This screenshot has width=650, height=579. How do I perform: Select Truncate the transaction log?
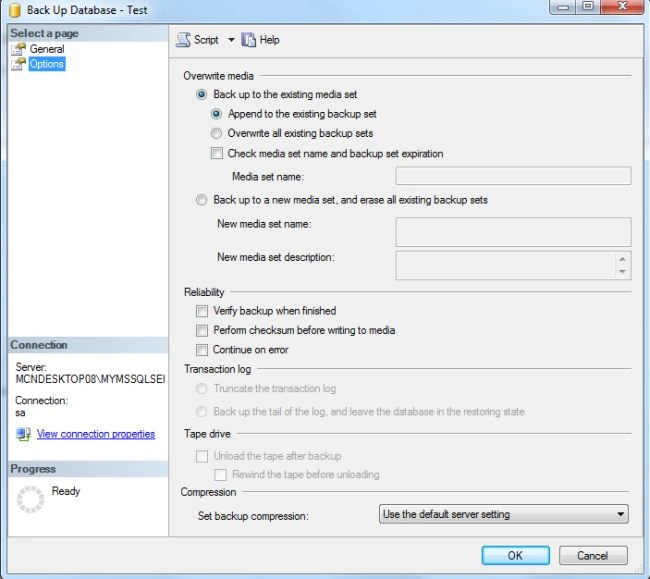click(x=201, y=388)
